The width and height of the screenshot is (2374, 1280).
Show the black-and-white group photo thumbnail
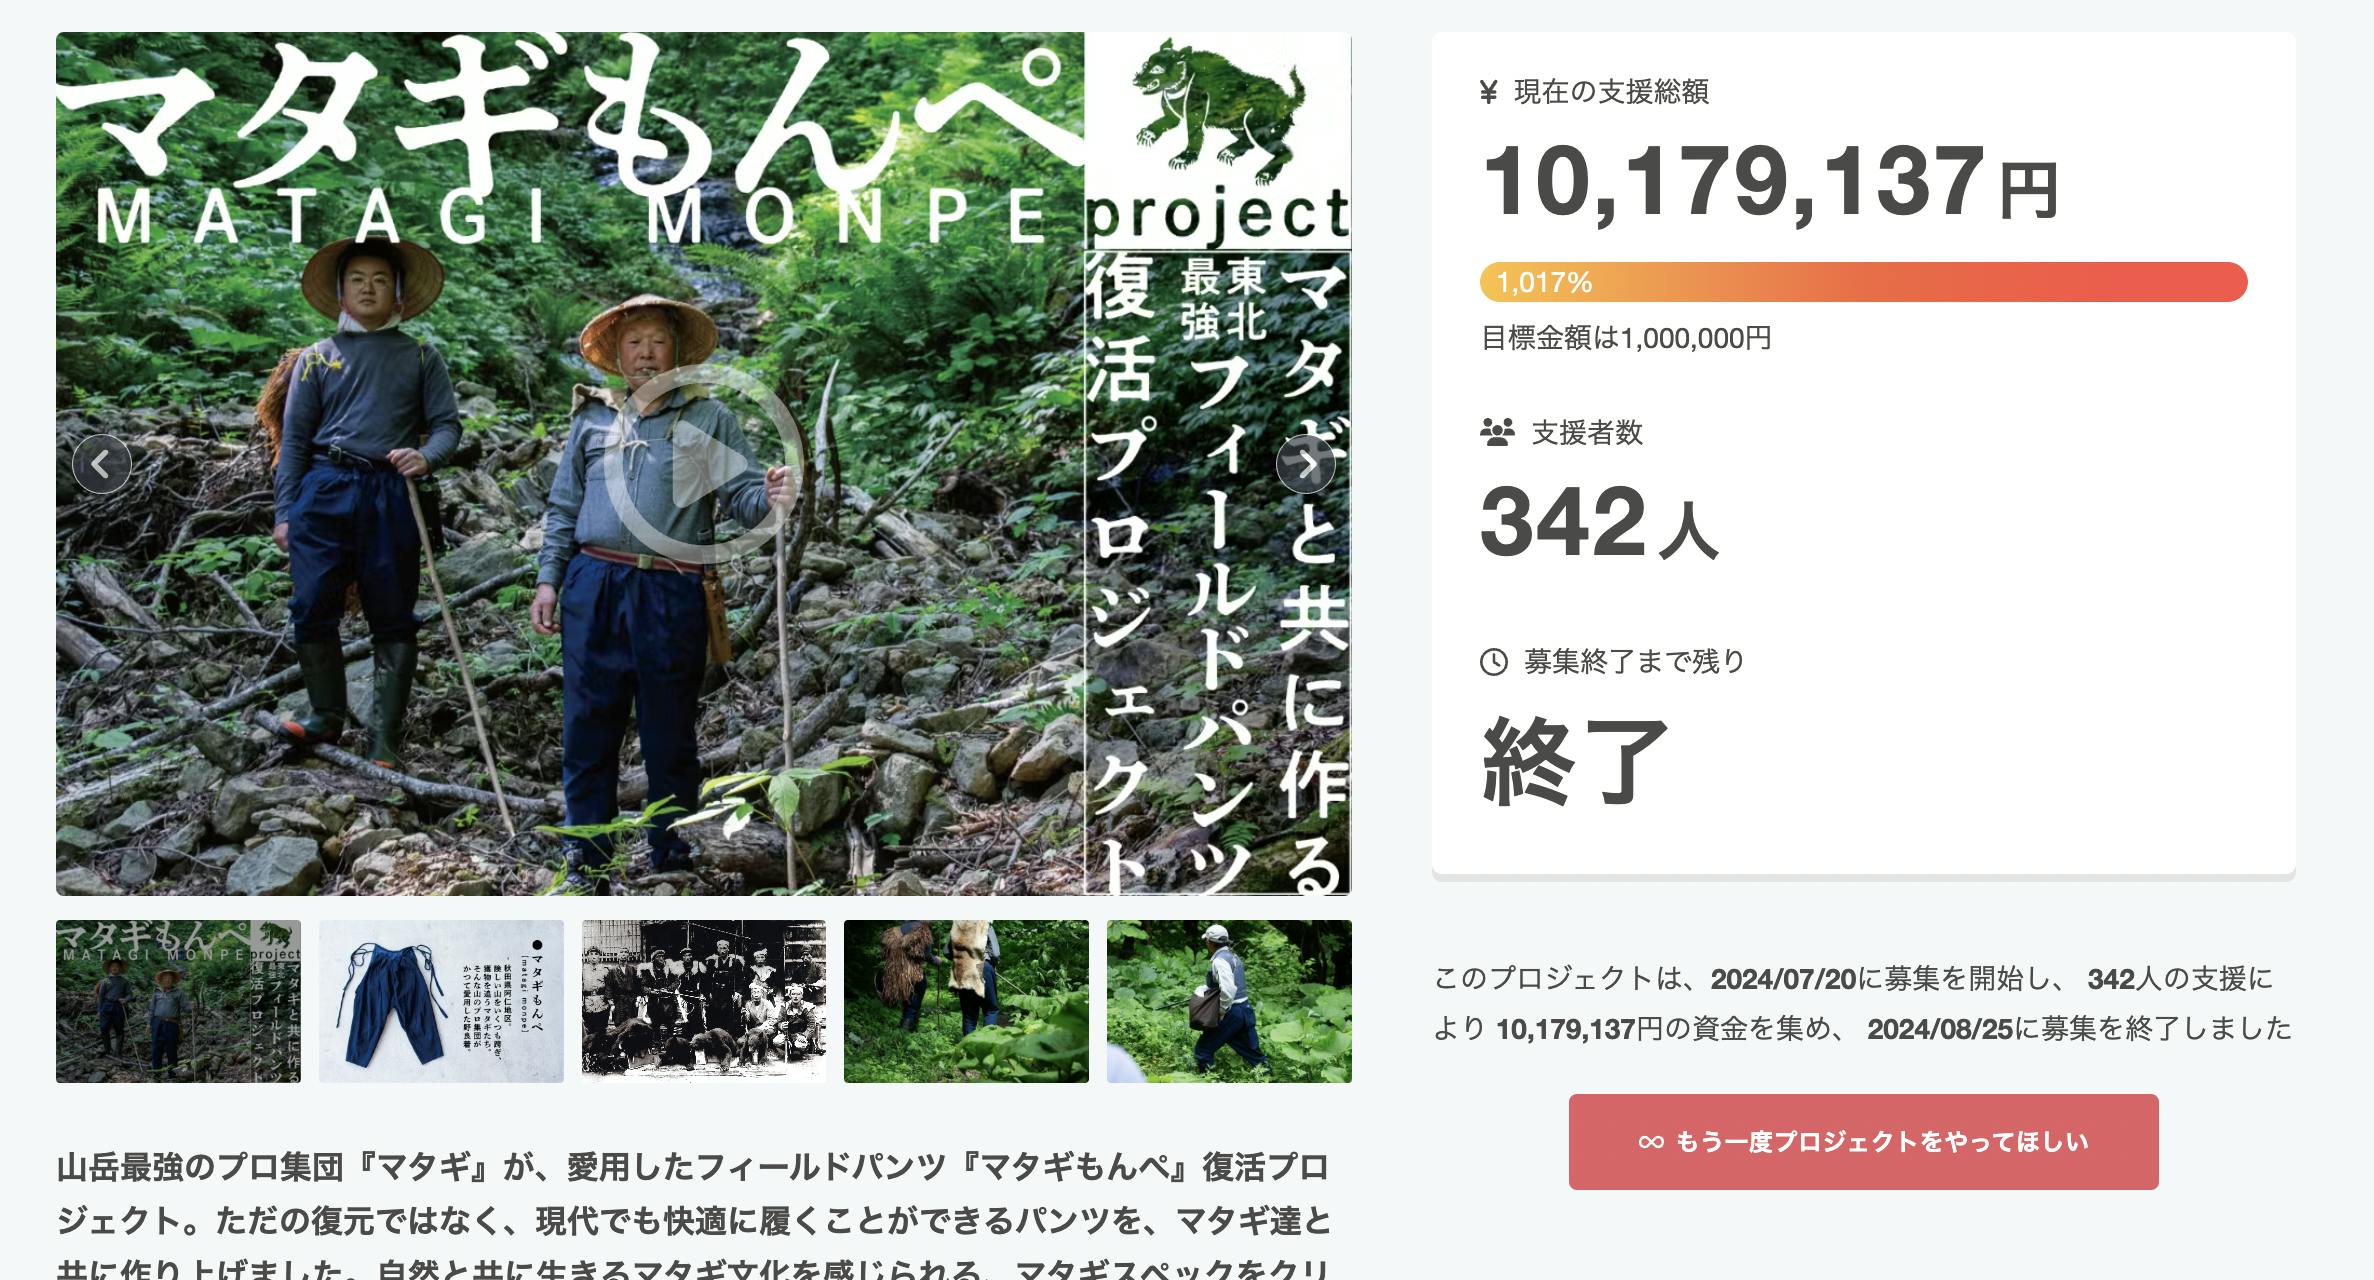[704, 1001]
